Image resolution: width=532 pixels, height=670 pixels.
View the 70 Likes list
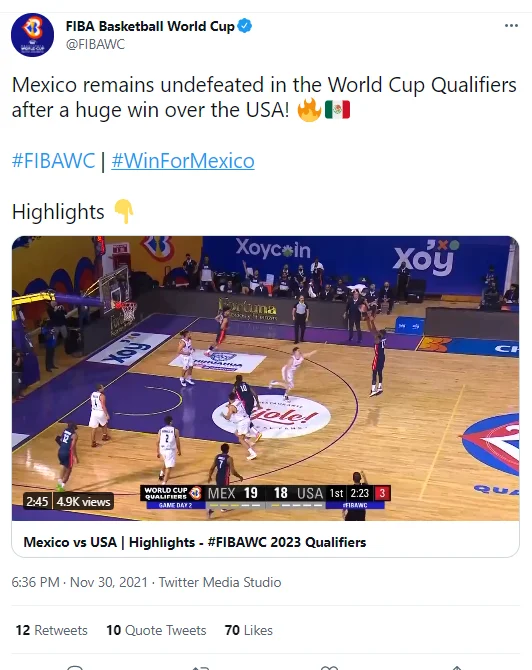click(248, 630)
